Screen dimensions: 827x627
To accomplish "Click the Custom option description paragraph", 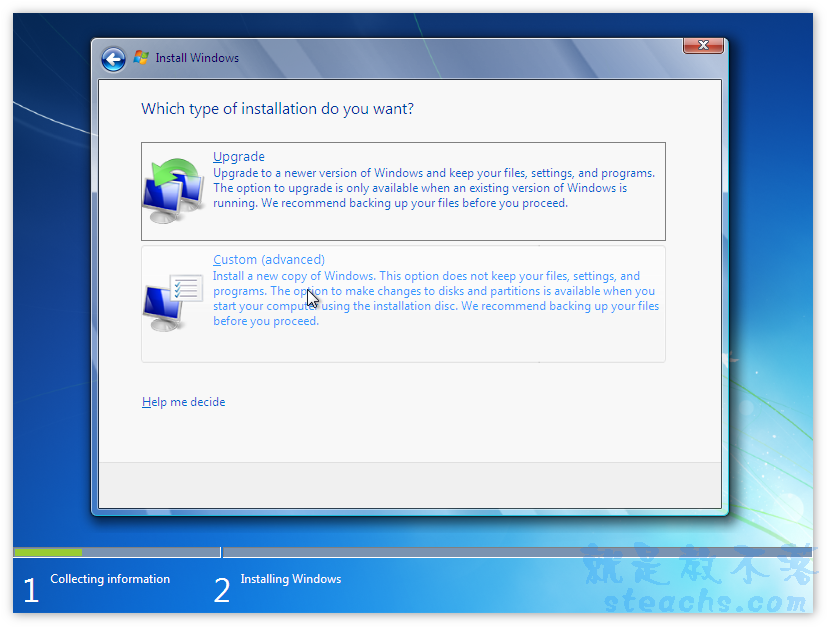I will [436, 298].
